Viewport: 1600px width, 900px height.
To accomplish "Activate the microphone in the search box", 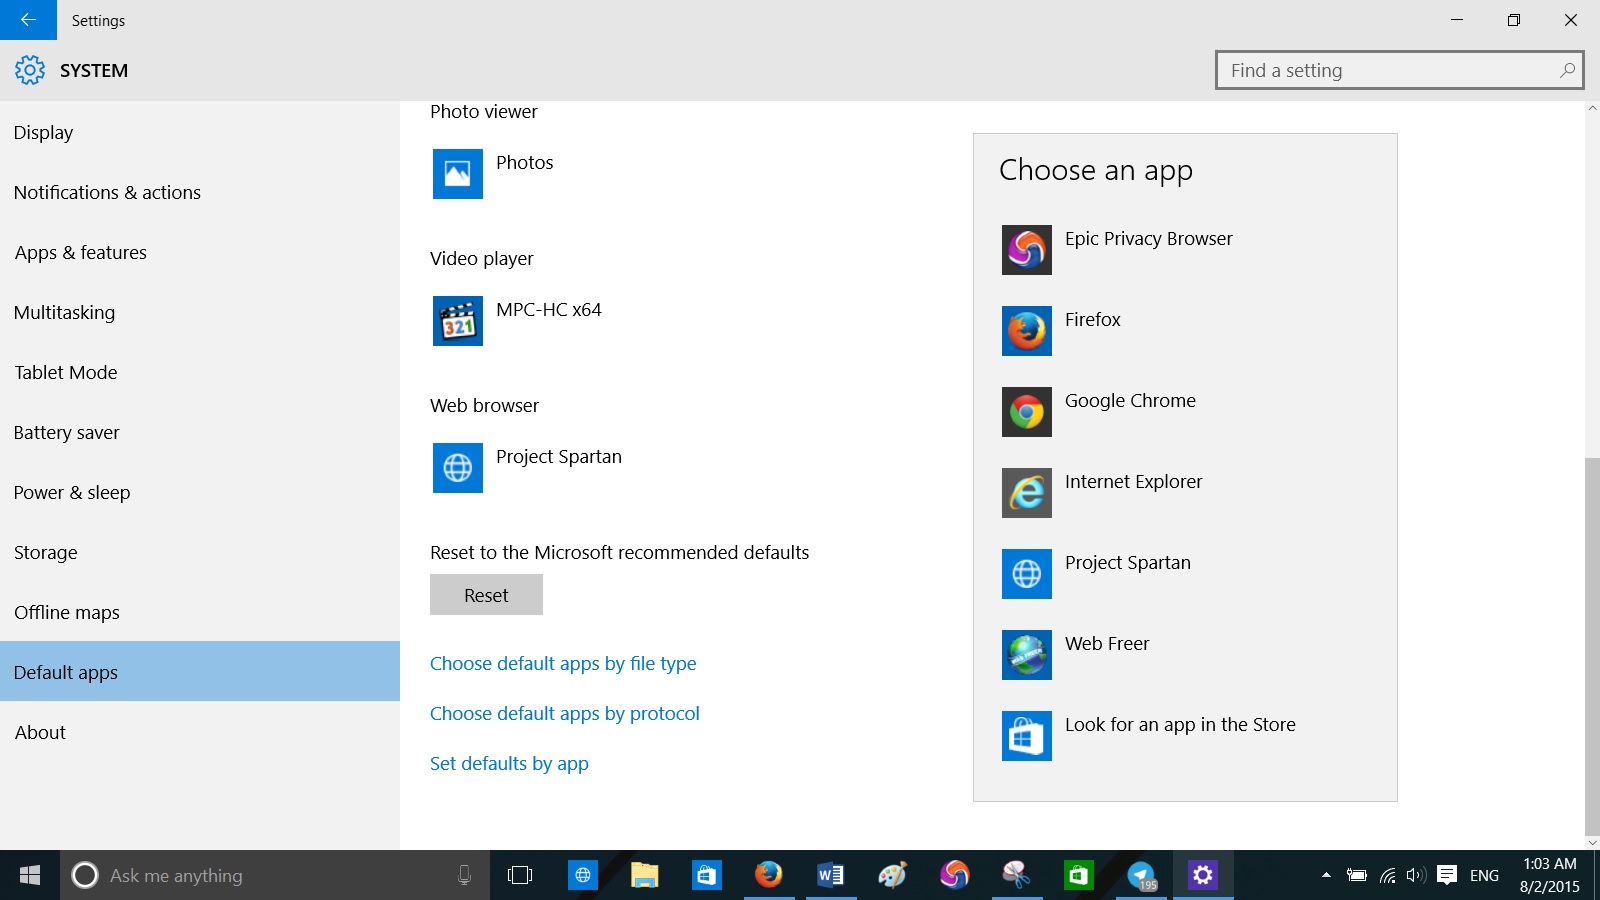I will 464,875.
